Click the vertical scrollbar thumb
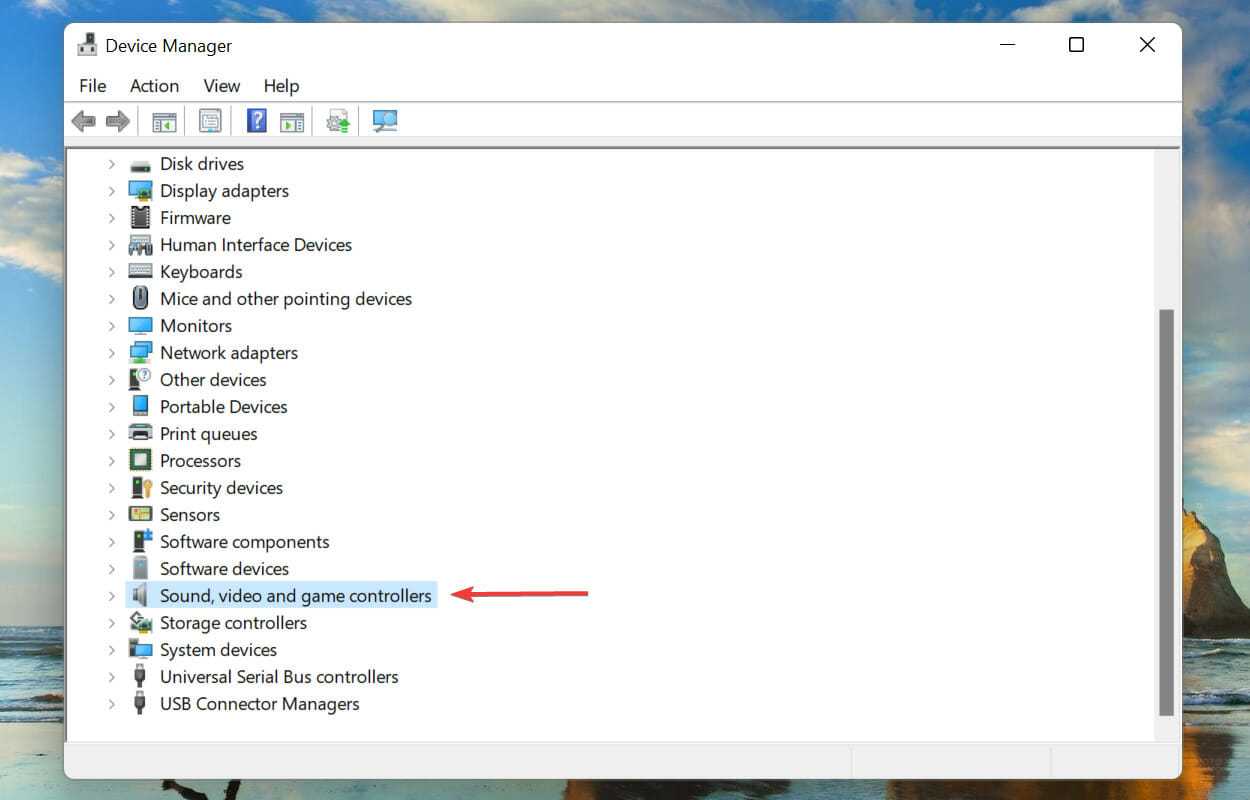The height and width of the screenshot is (800, 1250). coord(1166,512)
